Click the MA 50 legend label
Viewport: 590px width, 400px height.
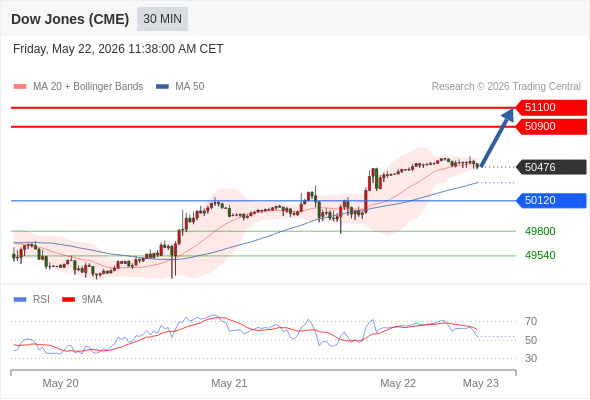pyautogui.click(x=190, y=87)
